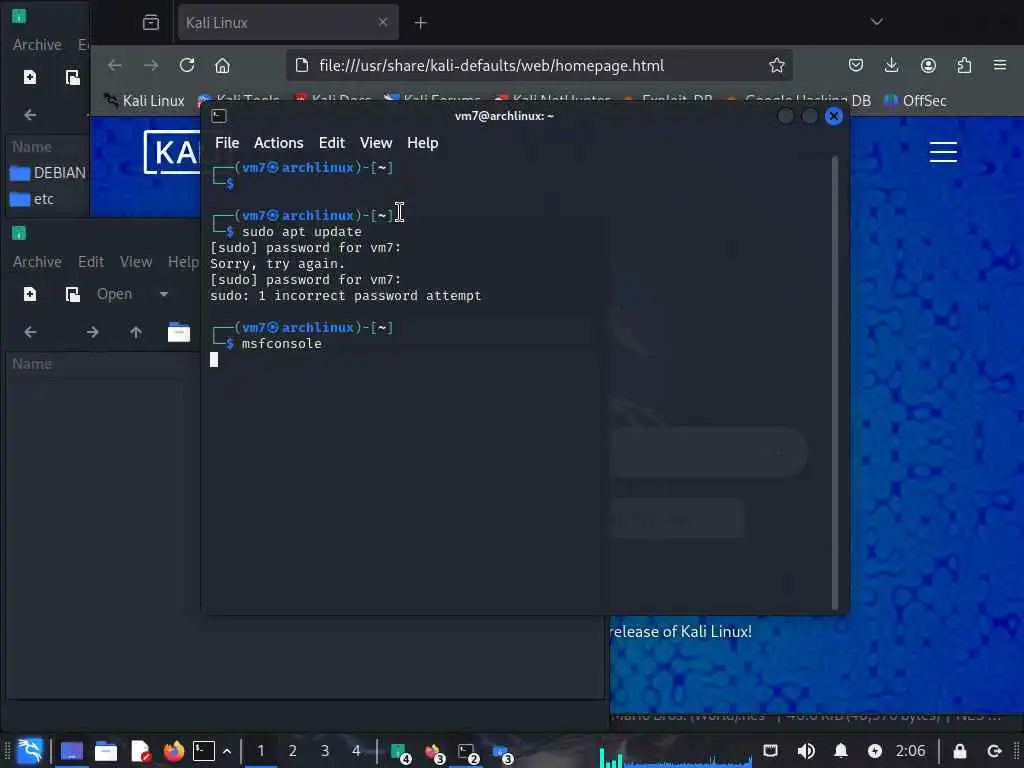Select the Kali Linux browser tab
This screenshot has width=1024, height=768.
(x=287, y=23)
